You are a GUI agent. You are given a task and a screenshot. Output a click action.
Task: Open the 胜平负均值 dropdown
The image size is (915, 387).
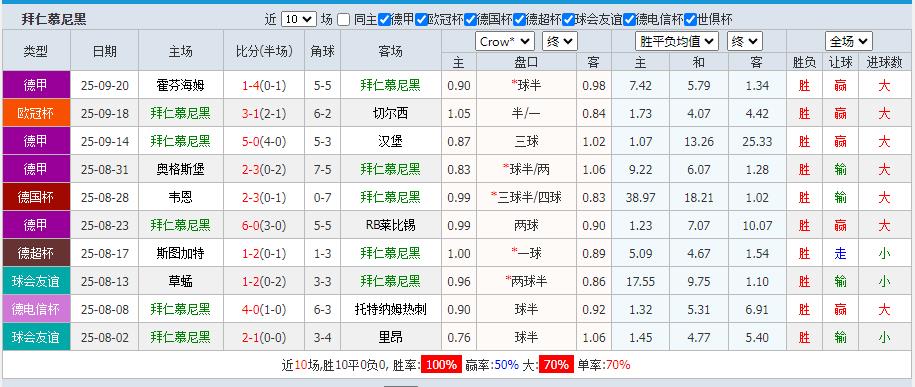[x=676, y=41]
